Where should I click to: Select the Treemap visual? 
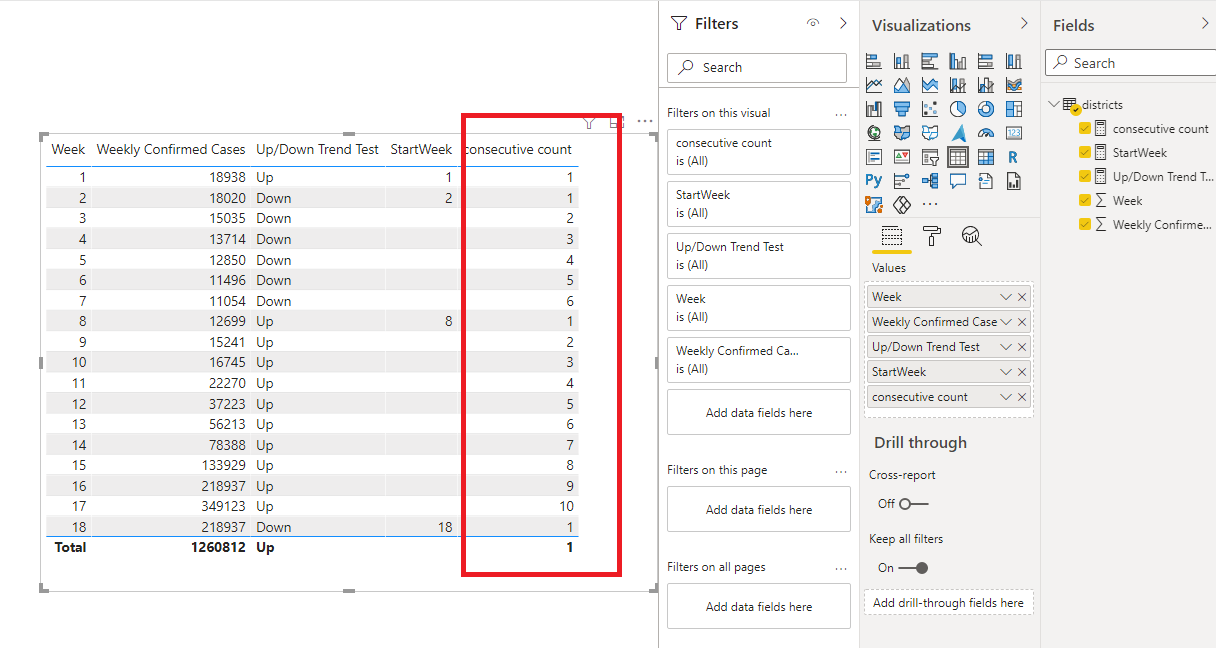pyautogui.click(x=1014, y=109)
